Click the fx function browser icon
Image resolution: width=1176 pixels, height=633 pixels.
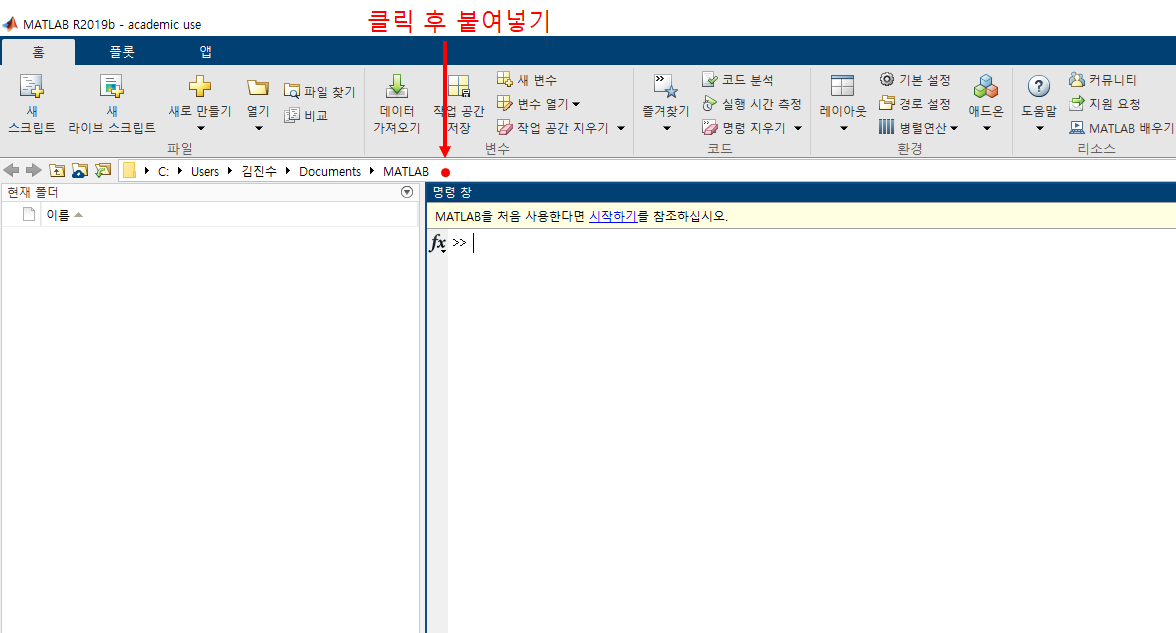(437, 243)
